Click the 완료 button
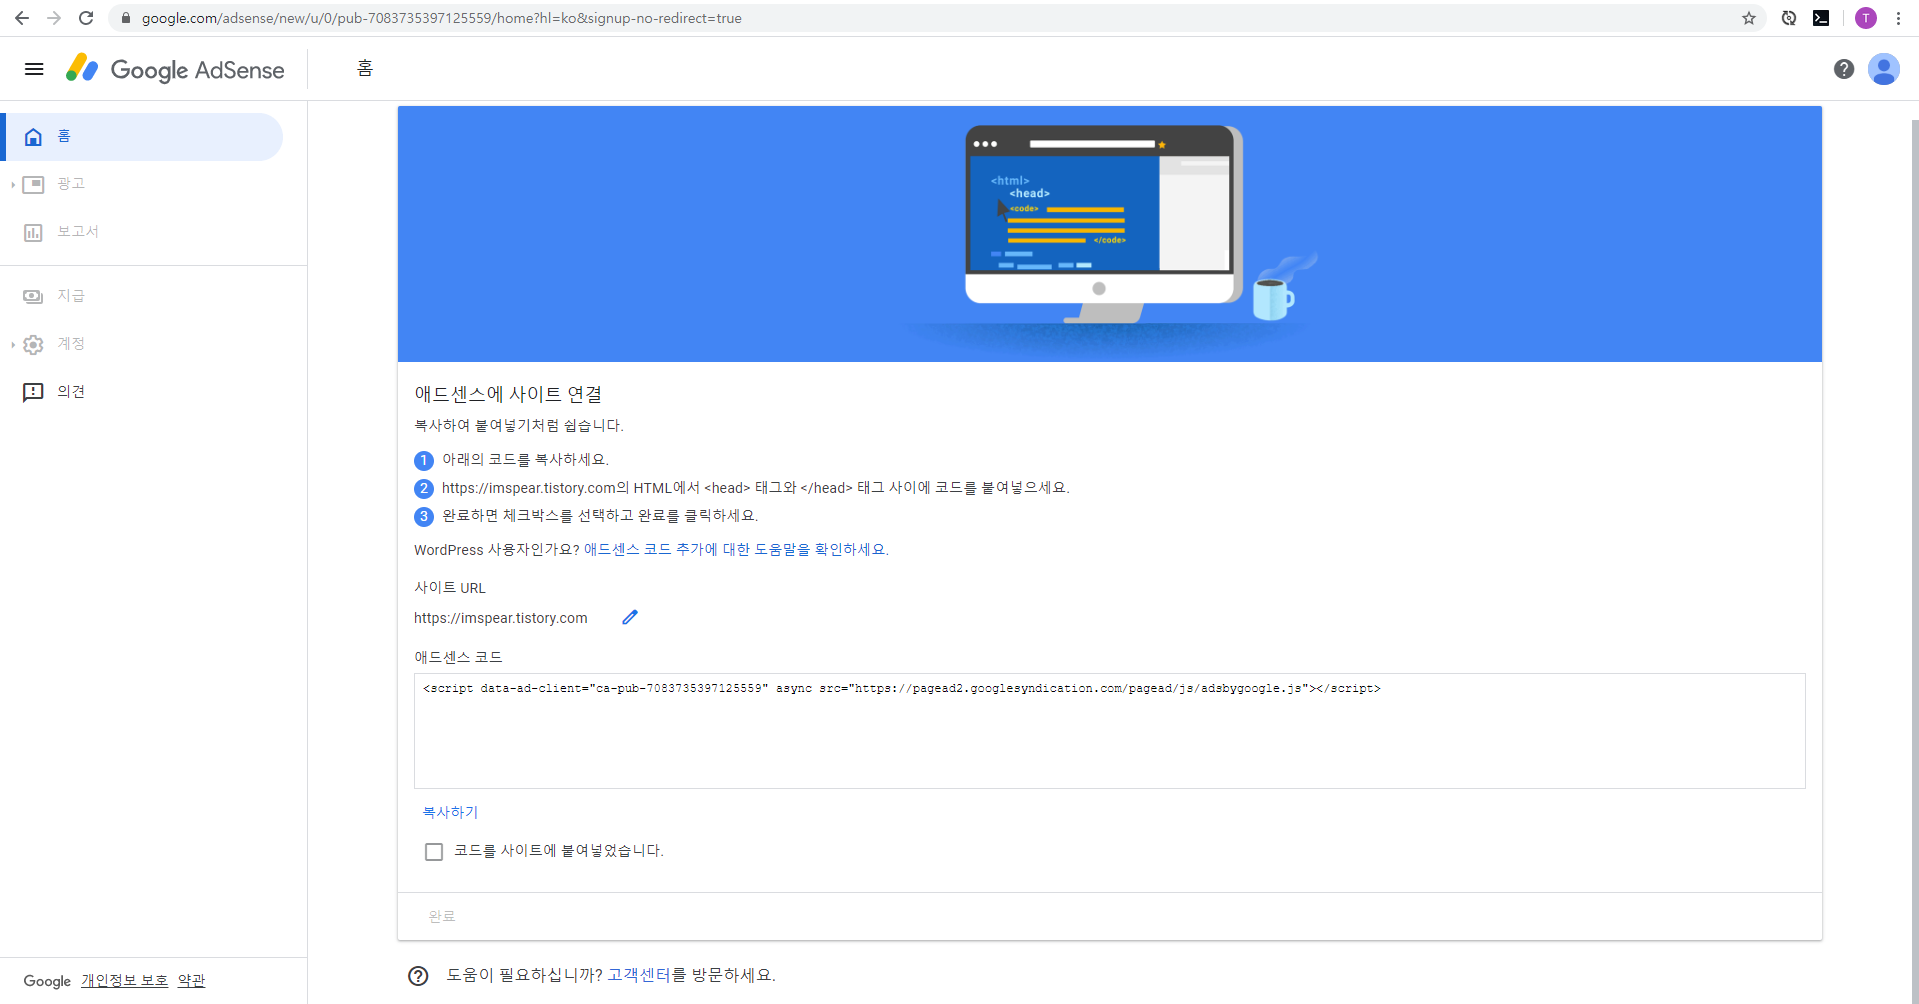This screenshot has height=1004, width=1919. [442, 916]
